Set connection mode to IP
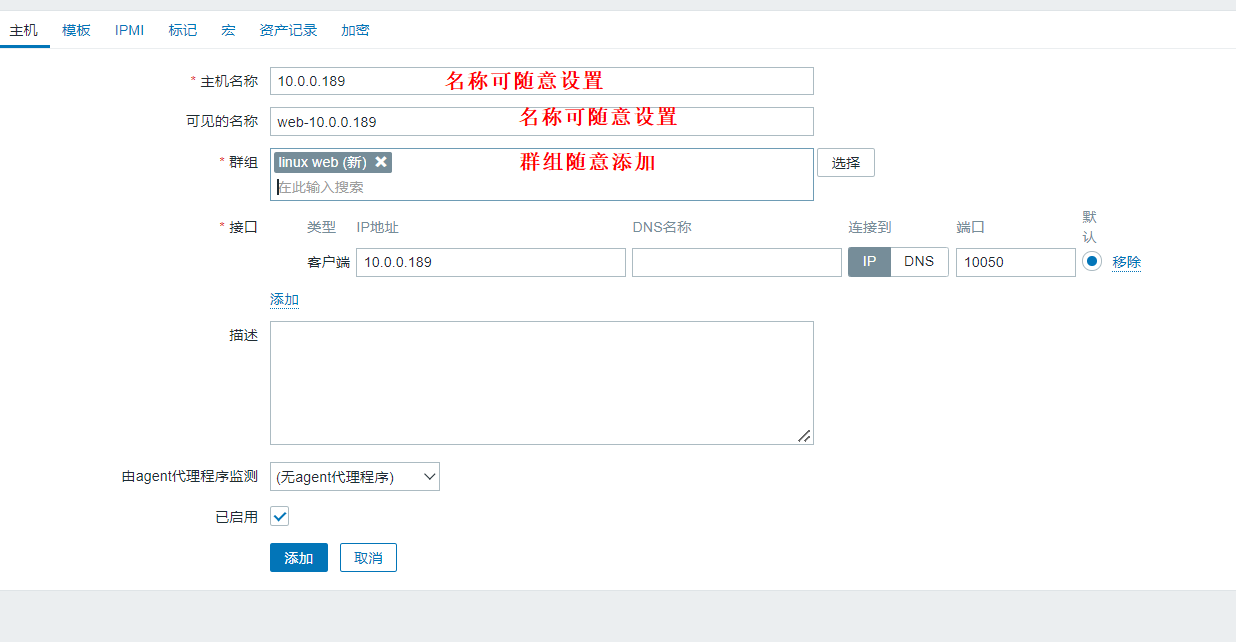Image resolution: width=1236 pixels, height=642 pixels. (x=869, y=262)
